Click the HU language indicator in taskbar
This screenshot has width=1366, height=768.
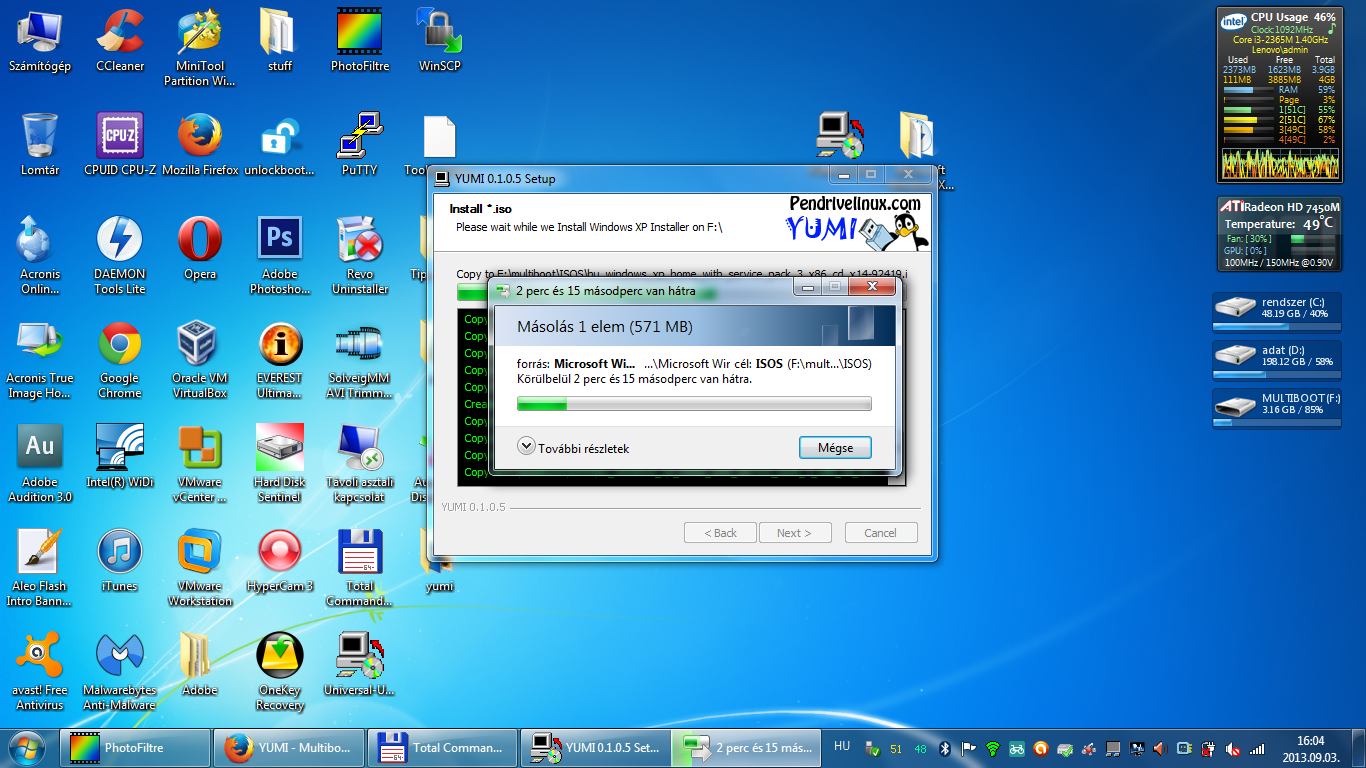[x=842, y=746]
